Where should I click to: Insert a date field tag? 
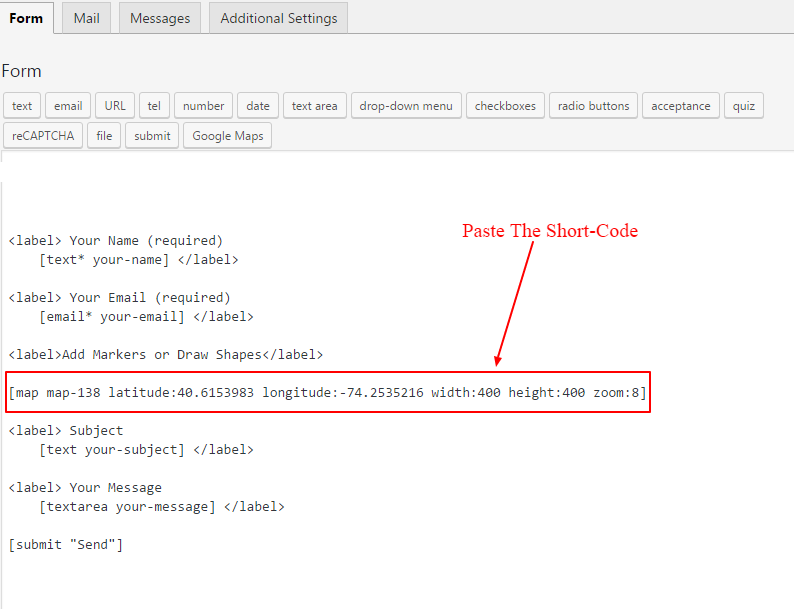pos(258,106)
